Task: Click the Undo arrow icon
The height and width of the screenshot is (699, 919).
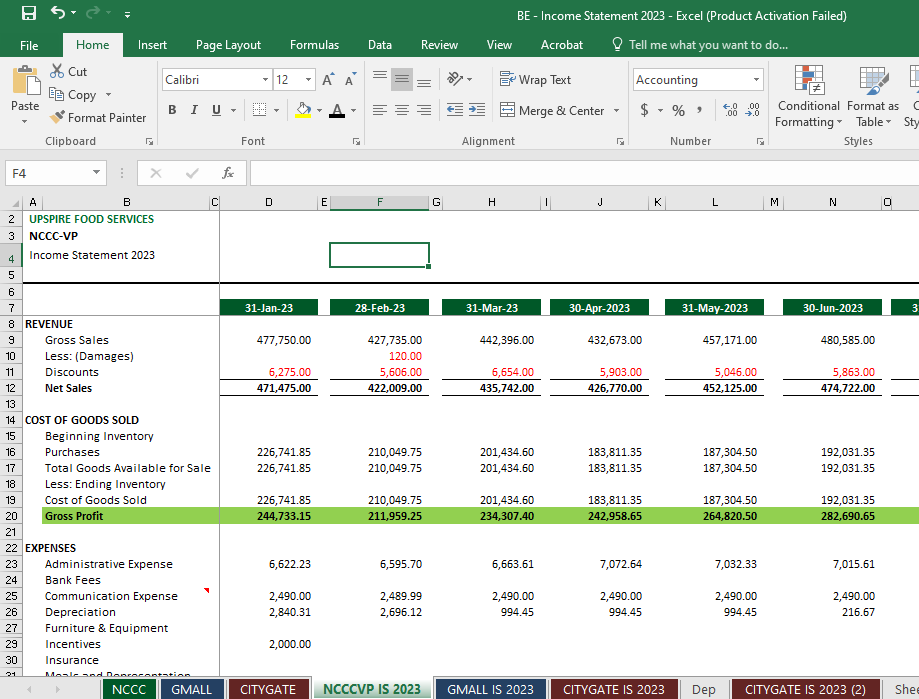Action: click(x=58, y=14)
